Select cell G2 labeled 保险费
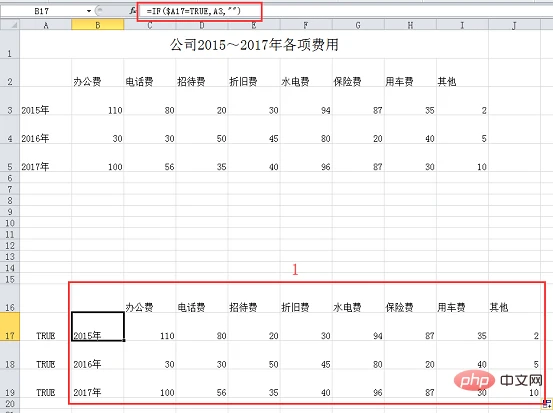This screenshot has height=413, width=553. coord(358,73)
